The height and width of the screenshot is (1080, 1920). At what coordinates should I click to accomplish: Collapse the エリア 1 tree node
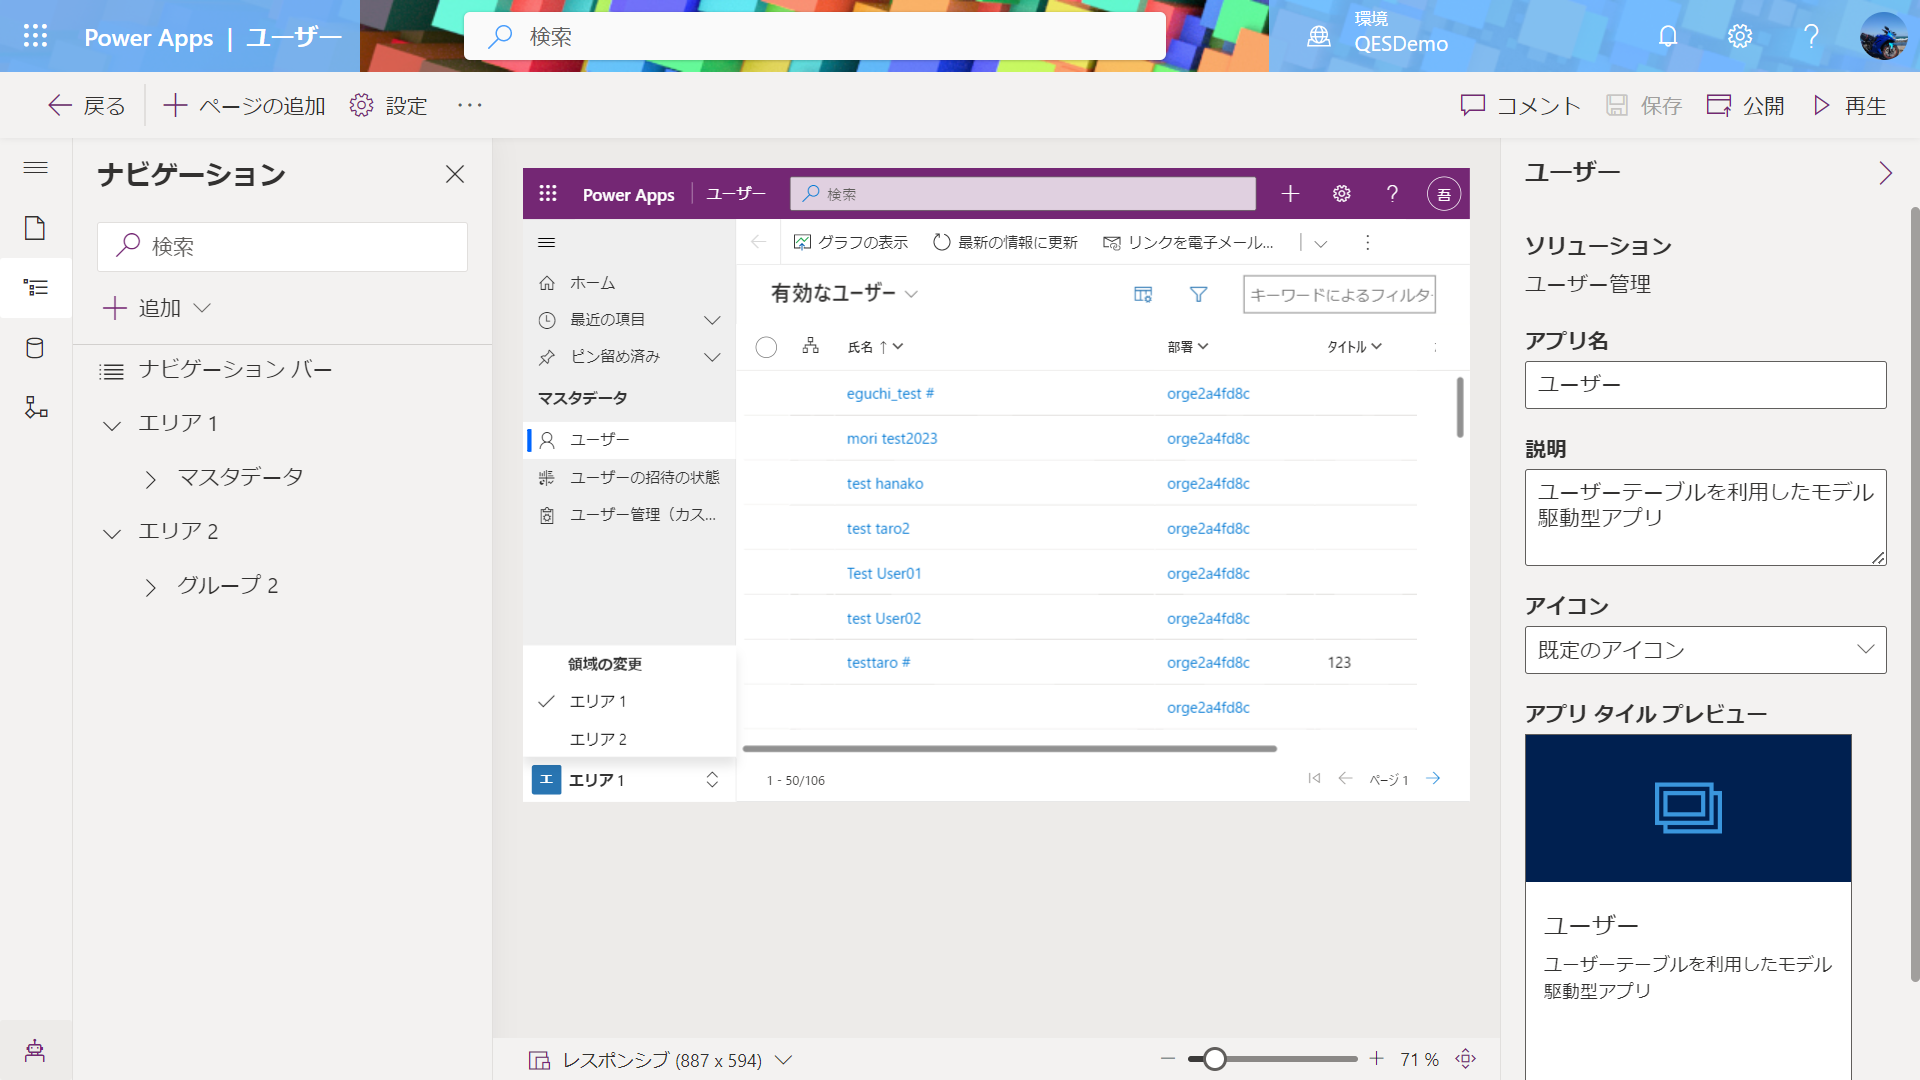[x=112, y=425]
